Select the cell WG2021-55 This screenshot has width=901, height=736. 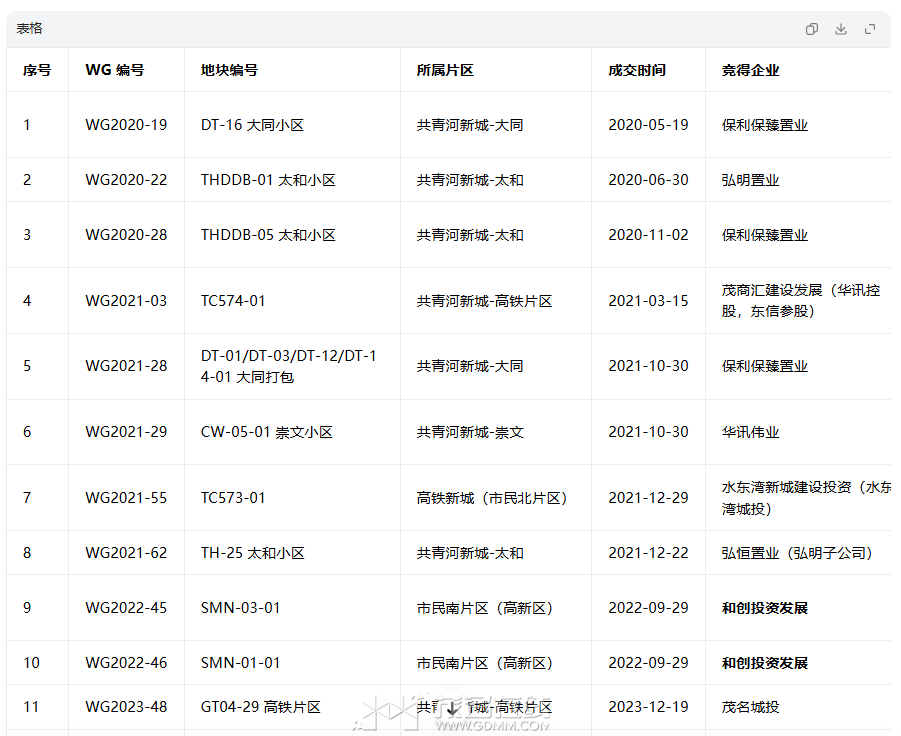126,498
